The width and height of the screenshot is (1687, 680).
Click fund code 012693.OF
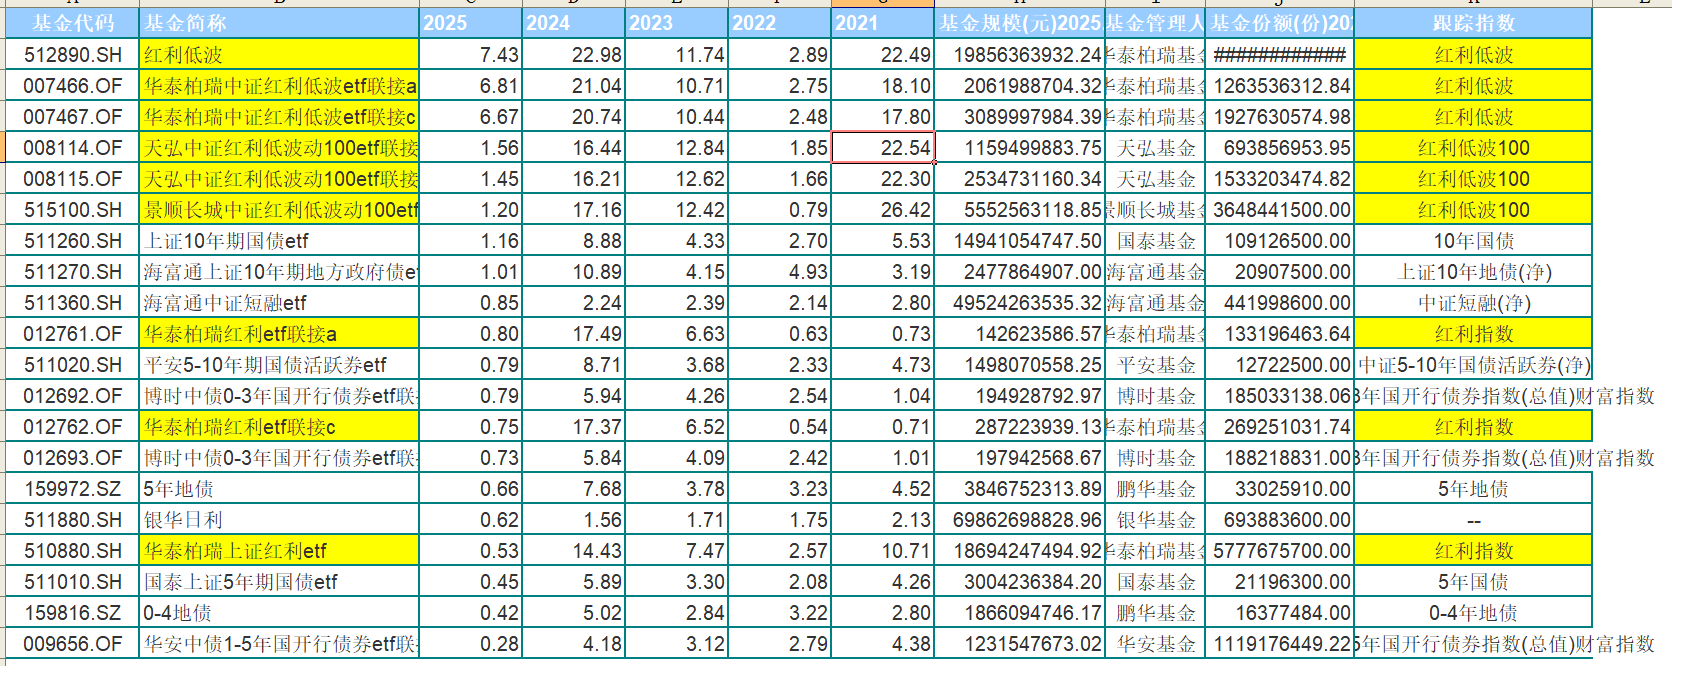72,458
